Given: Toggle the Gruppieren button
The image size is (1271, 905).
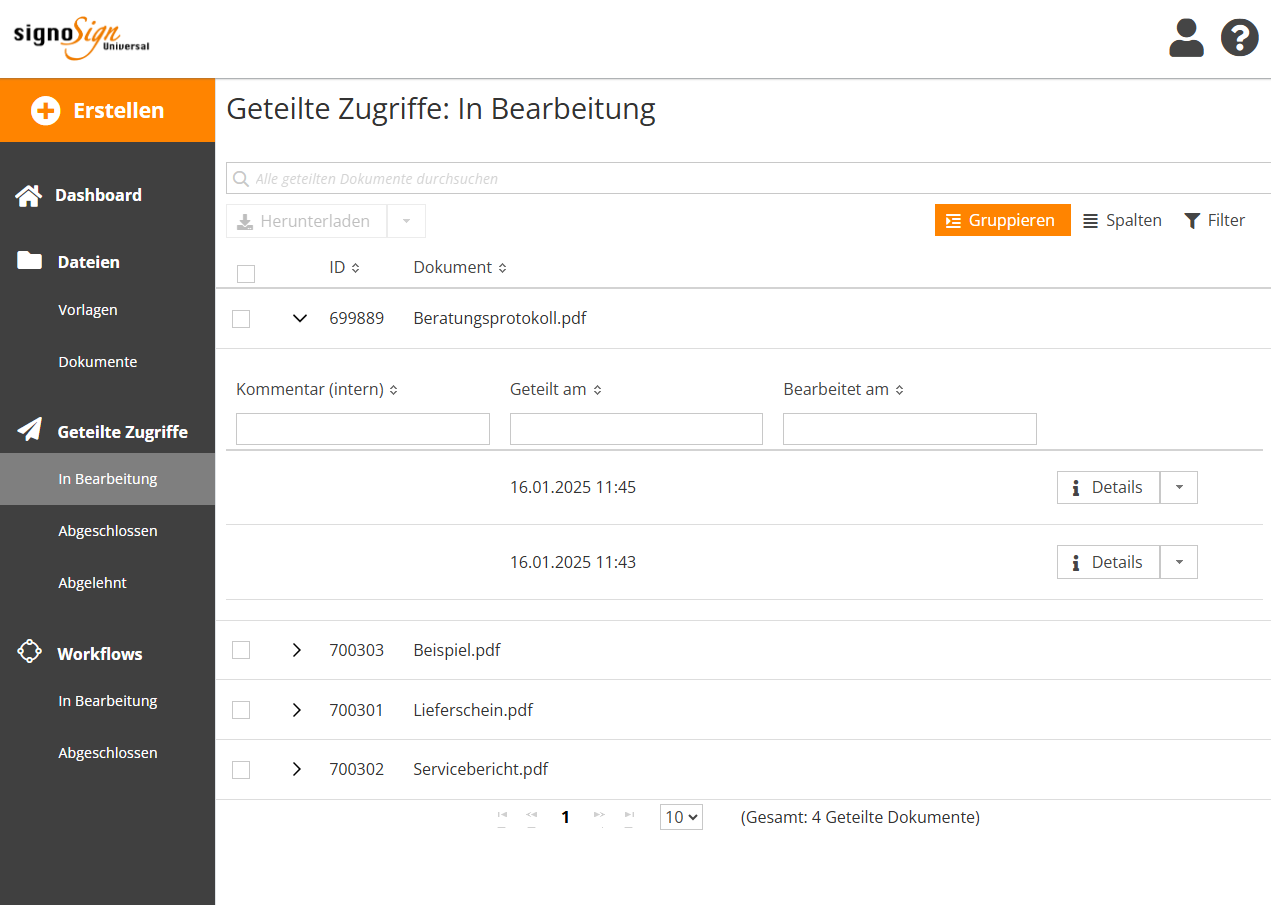Looking at the screenshot, I should click(1002, 220).
